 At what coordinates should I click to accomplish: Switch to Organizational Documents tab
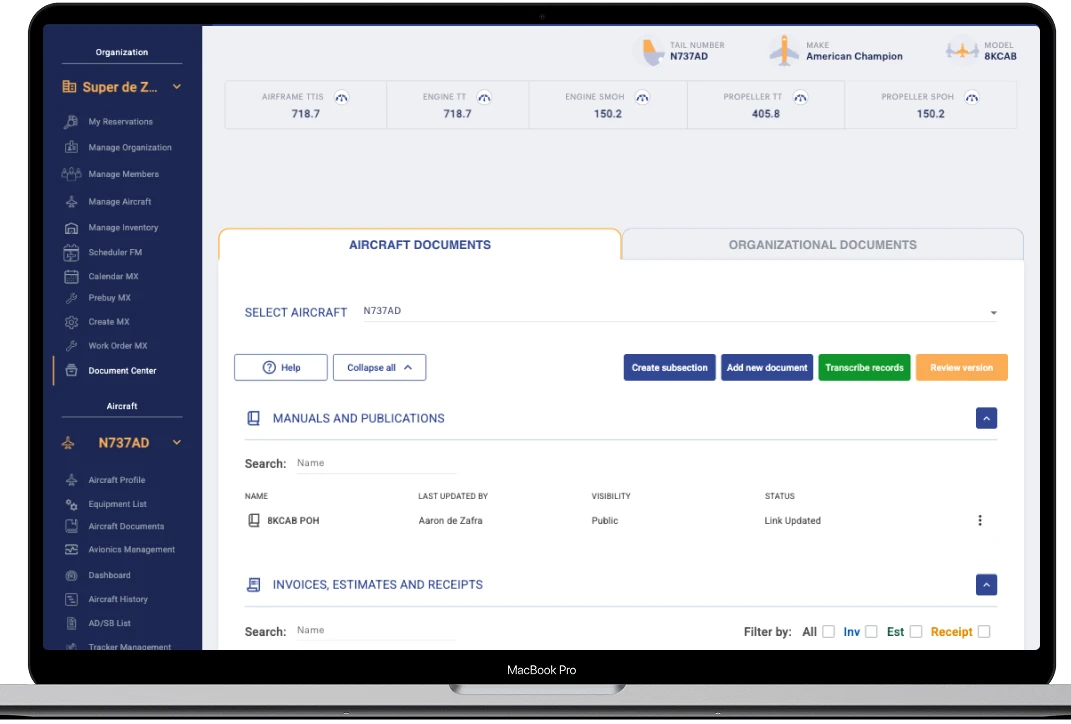click(x=822, y=245)
